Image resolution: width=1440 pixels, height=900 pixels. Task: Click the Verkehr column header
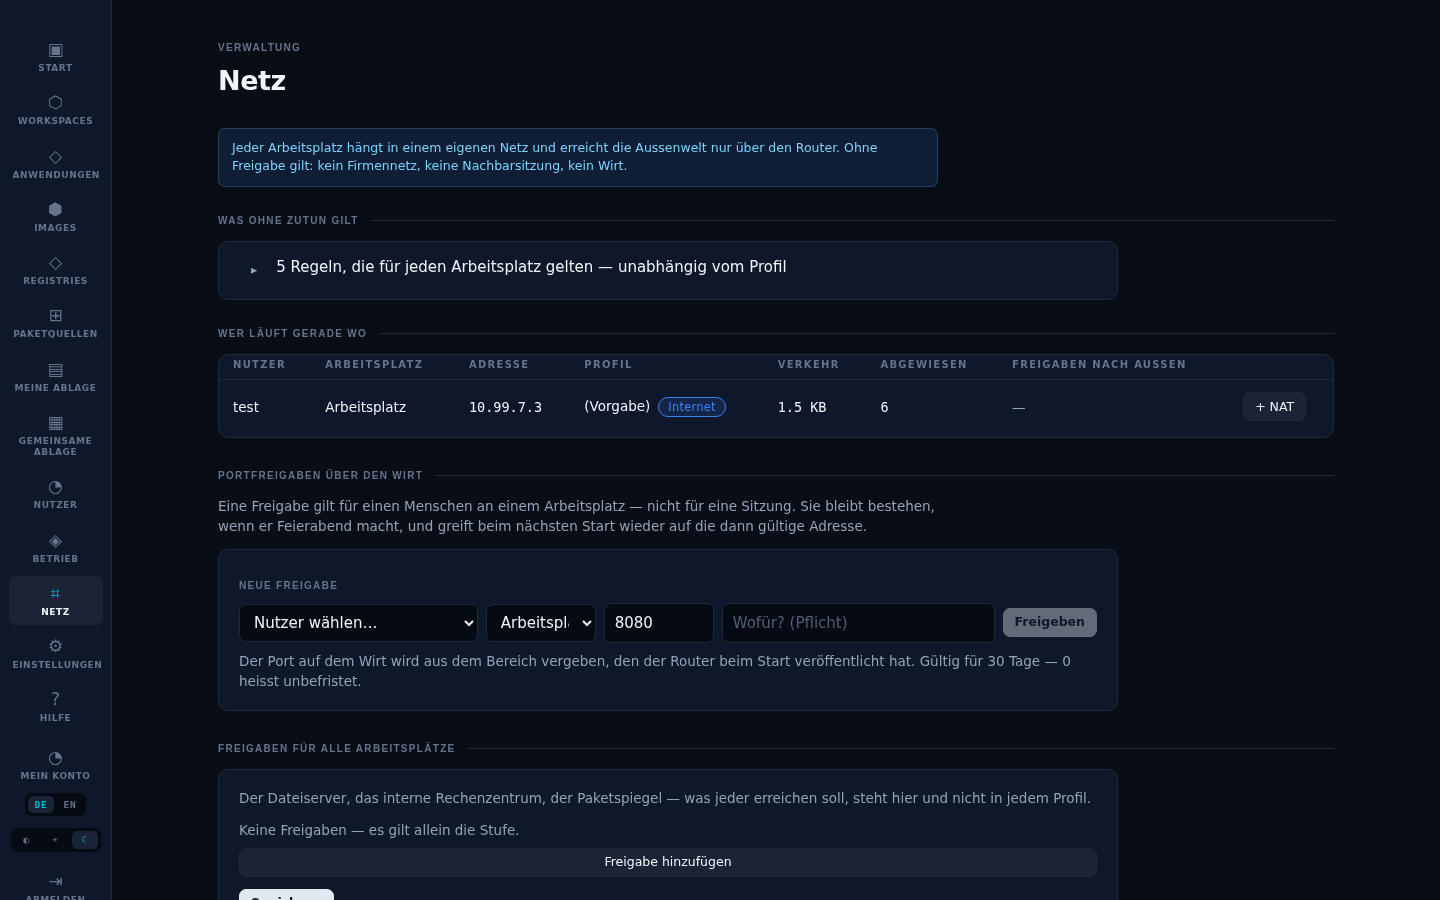click(808, 364)
